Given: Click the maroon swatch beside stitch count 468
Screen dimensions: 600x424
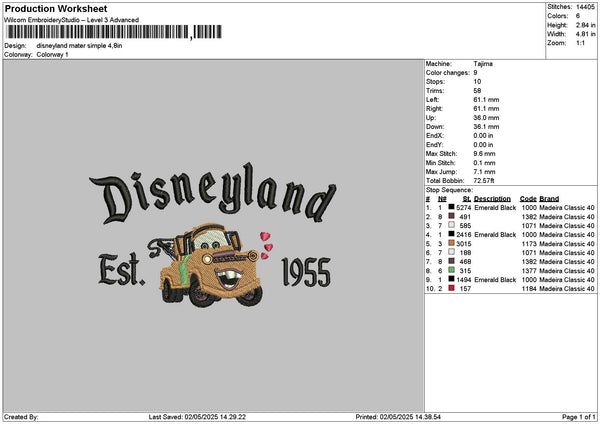Looking at the screenshot, I should [452, 261].
